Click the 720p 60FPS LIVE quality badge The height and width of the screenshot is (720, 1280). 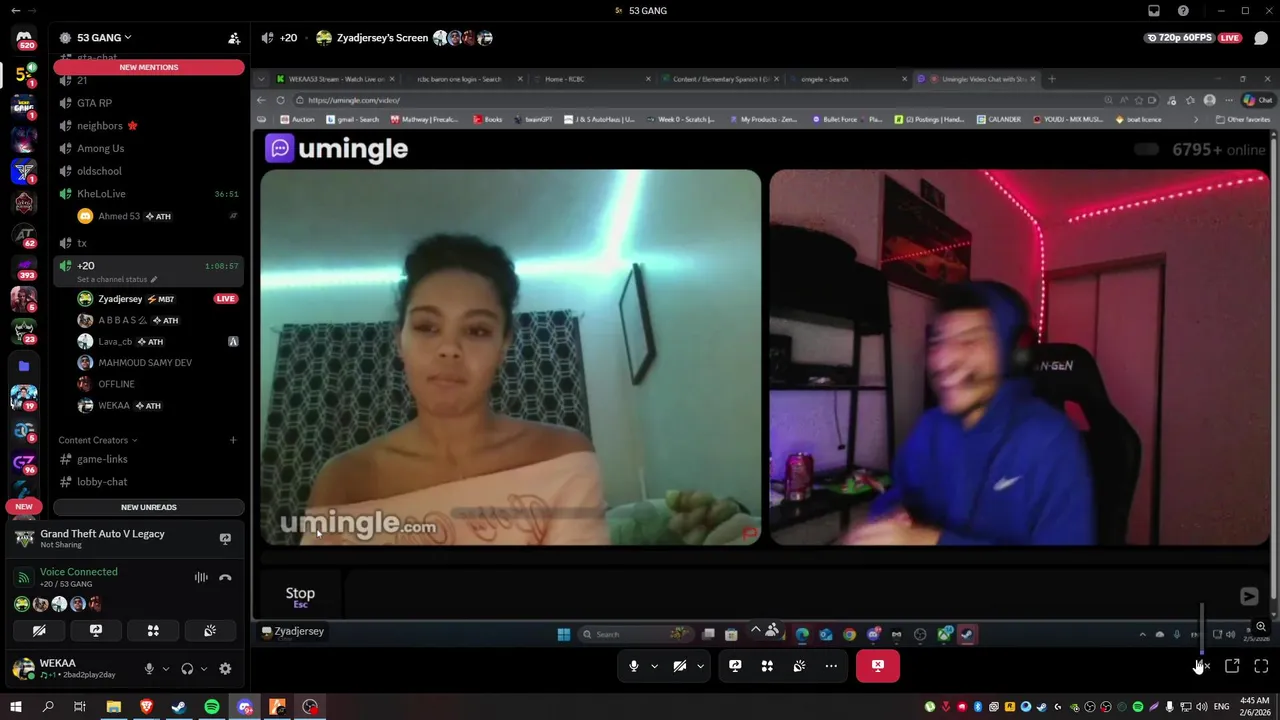tap(1193, 38)
